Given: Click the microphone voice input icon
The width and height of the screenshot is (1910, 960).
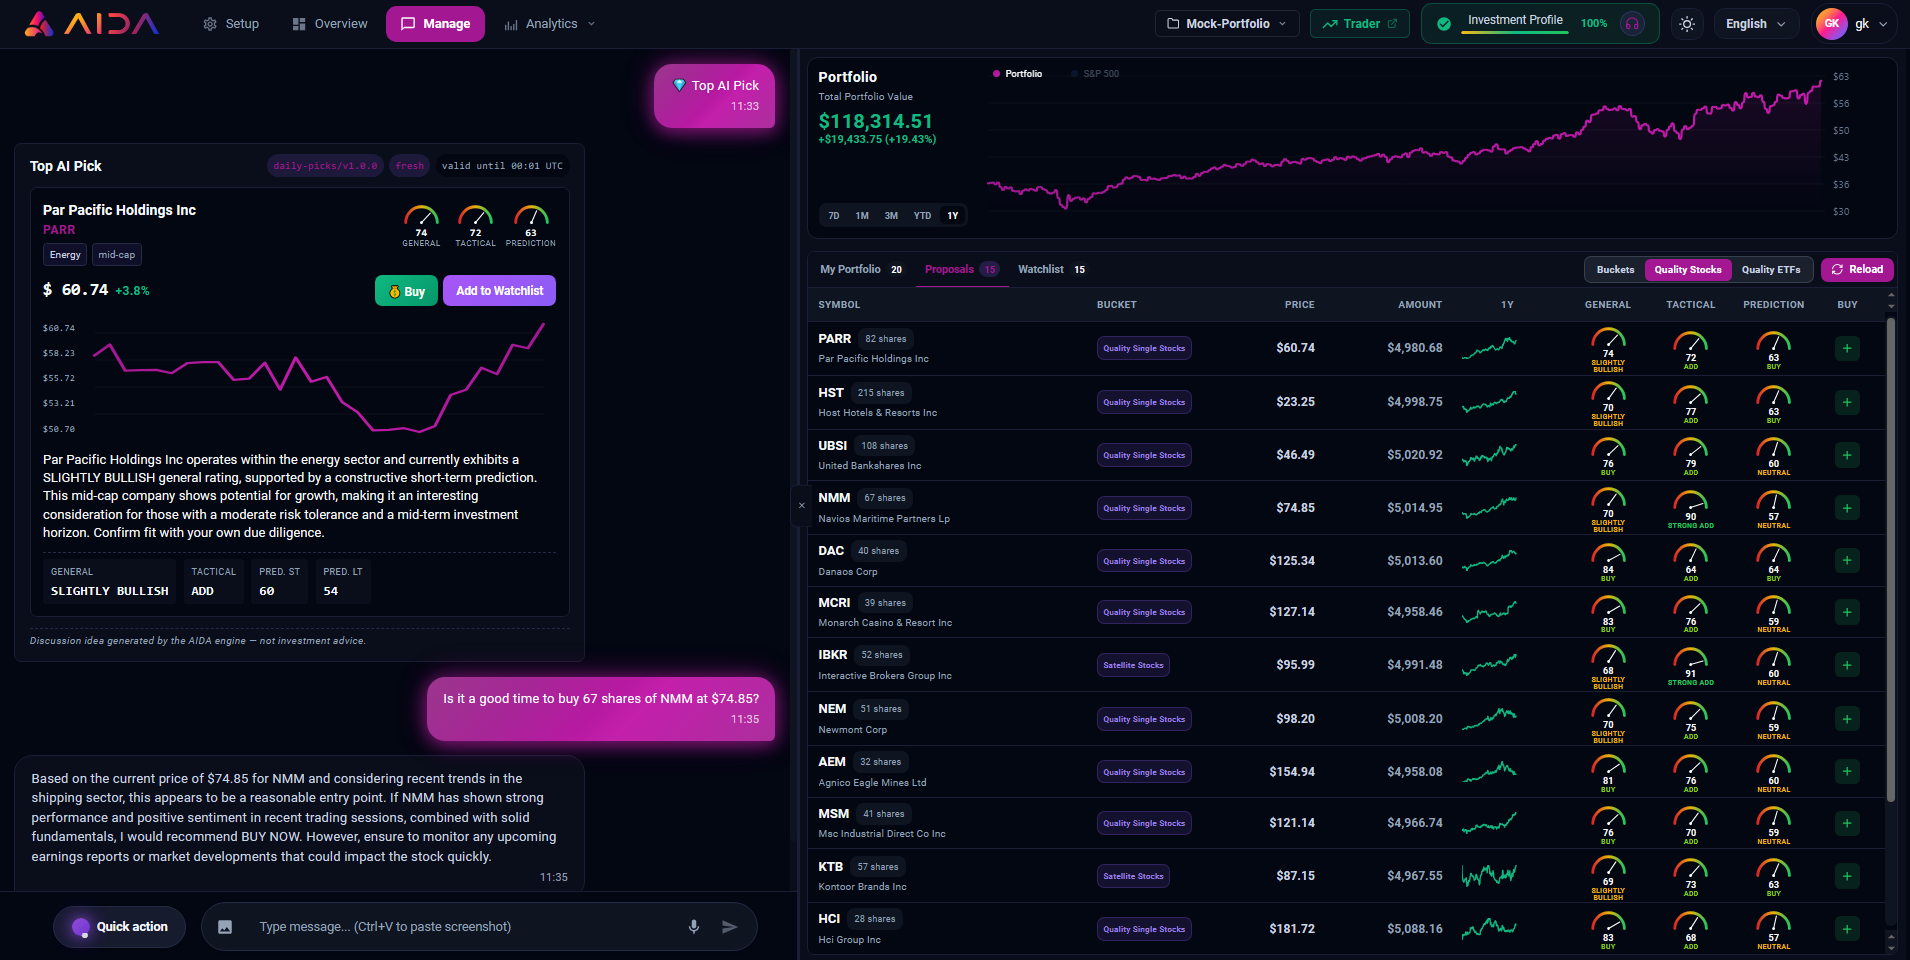Looking at the screenshot, I should coord(694,927).
